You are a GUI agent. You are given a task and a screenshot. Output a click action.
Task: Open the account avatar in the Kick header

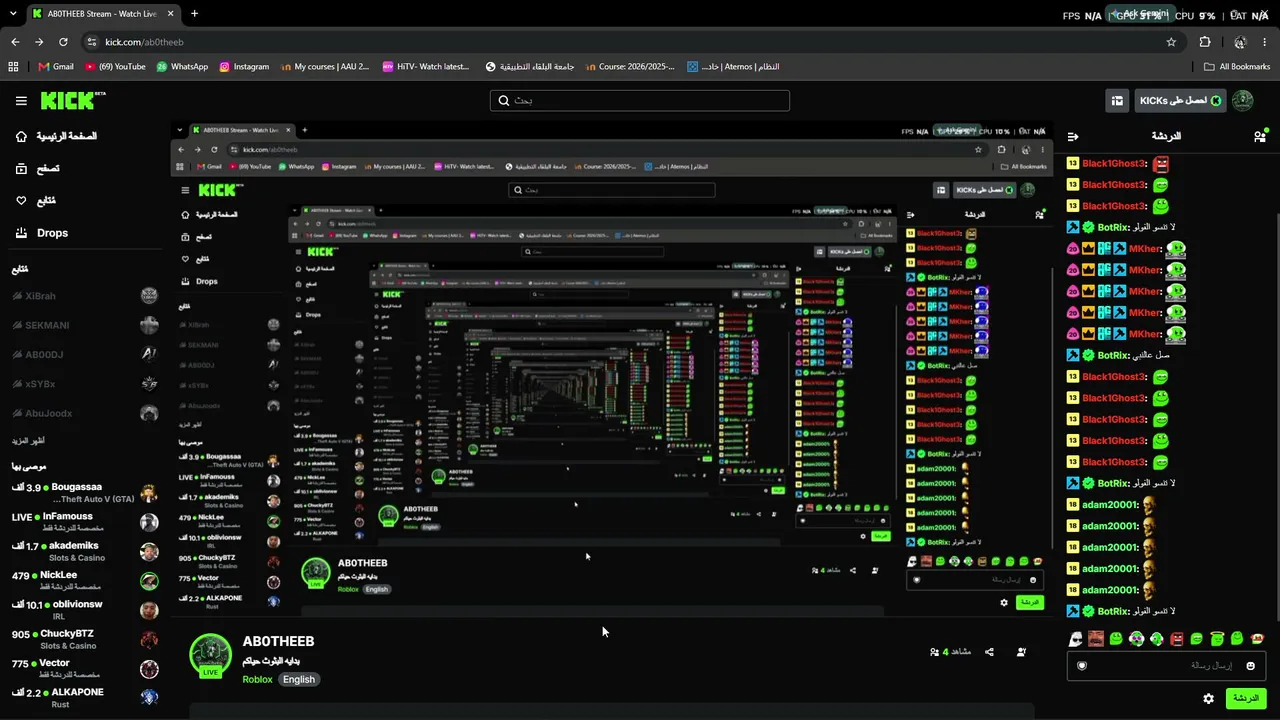click(1242, 101)
